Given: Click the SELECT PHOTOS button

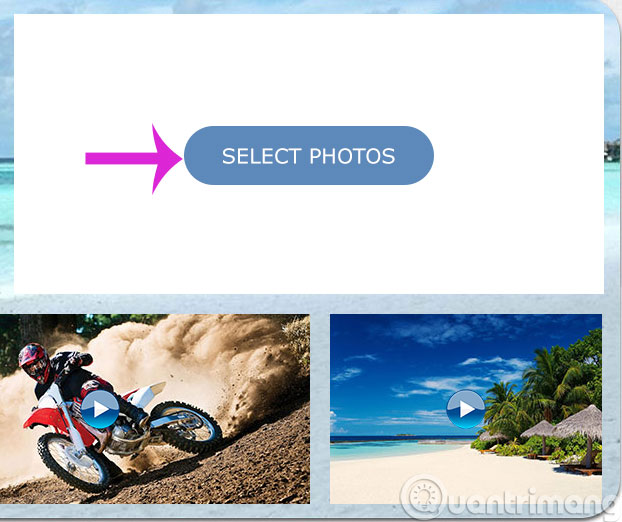Looking at the screenshot, I should pos(309,155).
